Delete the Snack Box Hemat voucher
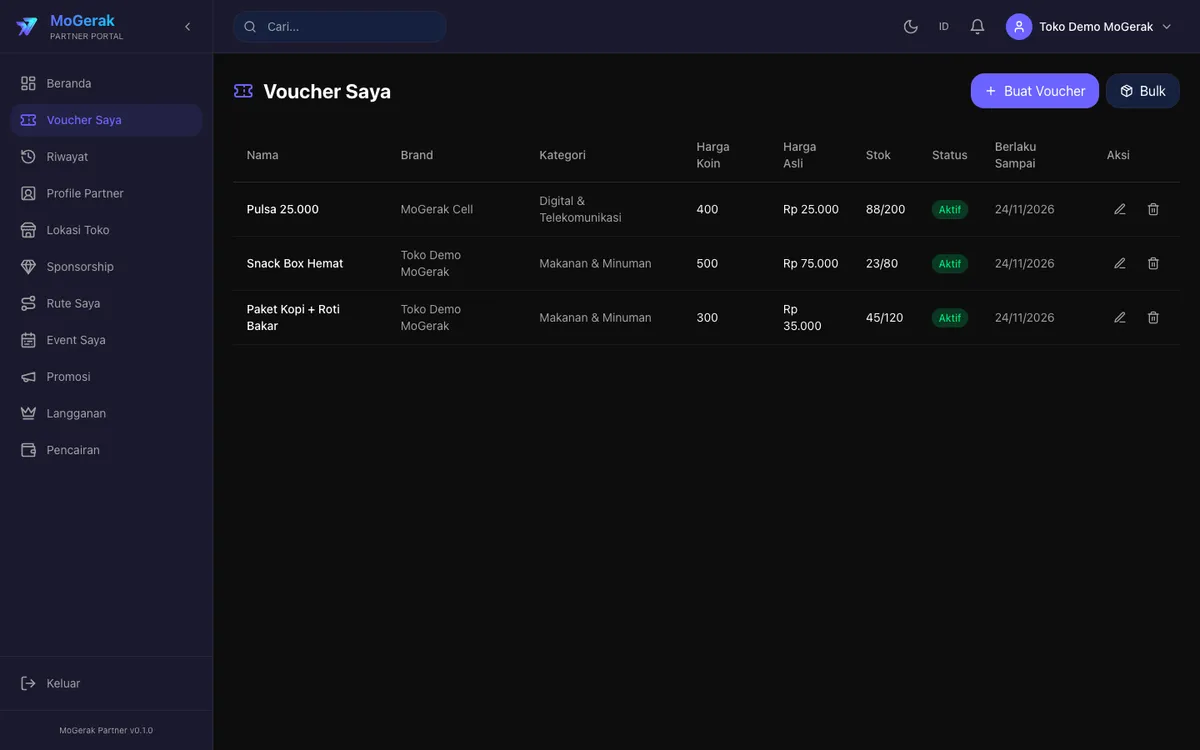The width and height of the screenshot is (1200, 750). click(x=1153, y=263)
